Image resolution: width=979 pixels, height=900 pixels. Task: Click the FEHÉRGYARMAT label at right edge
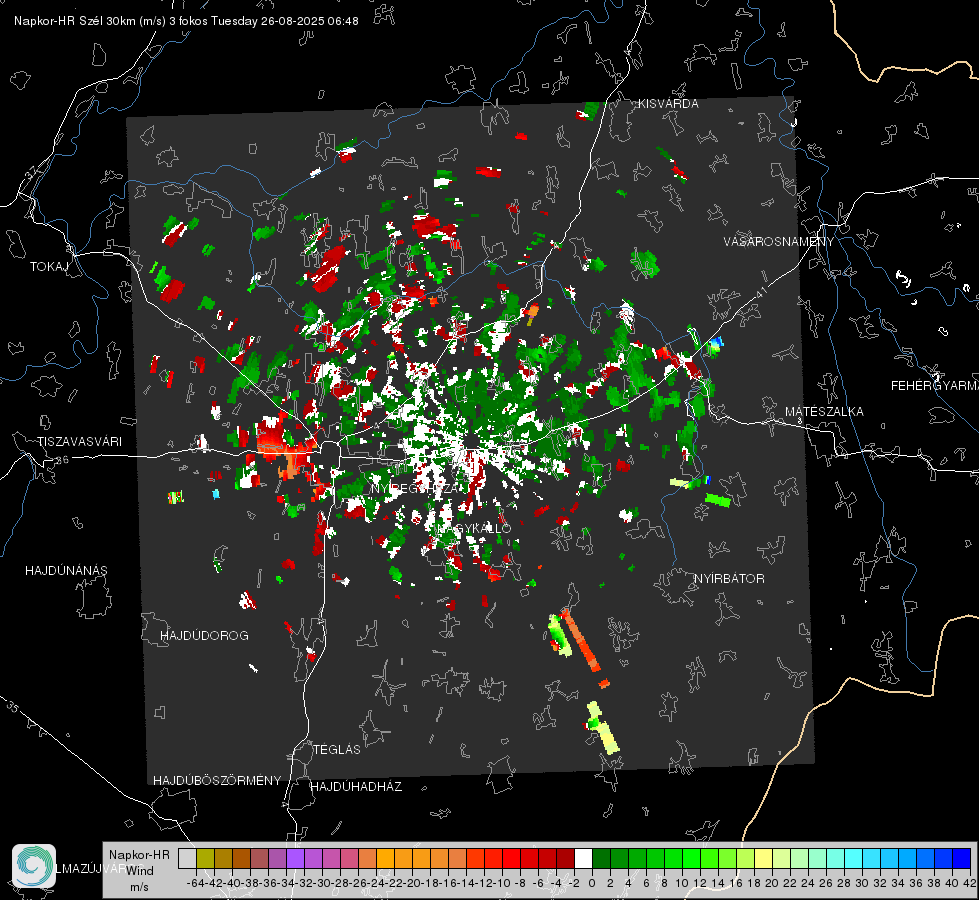[x=935, y=386]
